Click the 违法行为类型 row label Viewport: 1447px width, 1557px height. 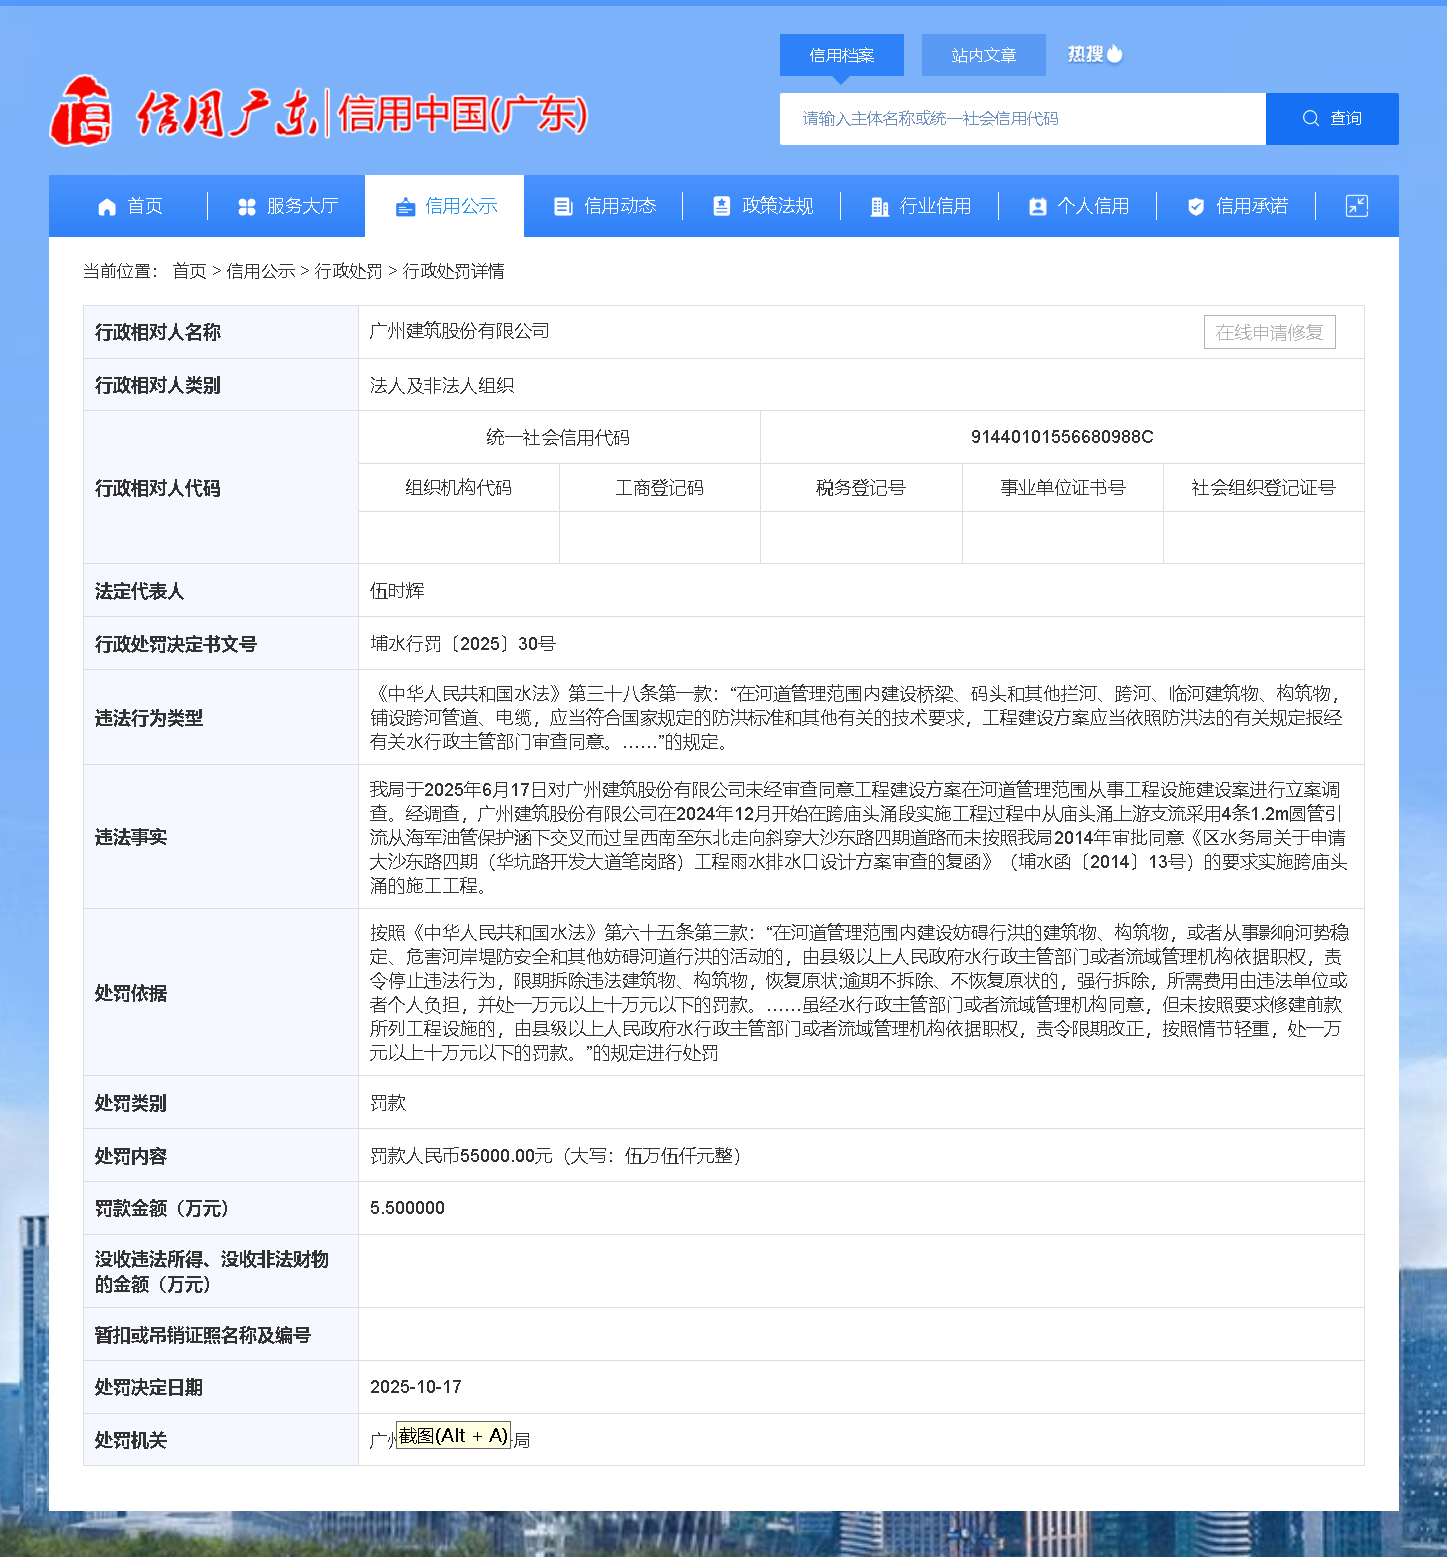149,718
